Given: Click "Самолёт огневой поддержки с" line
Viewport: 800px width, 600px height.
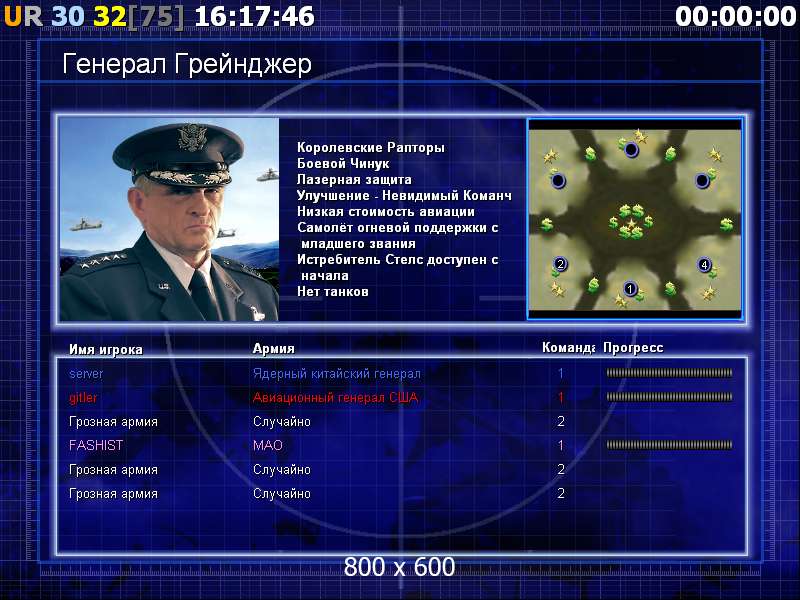Looking at the screenshot, I should tap(397, 228).
